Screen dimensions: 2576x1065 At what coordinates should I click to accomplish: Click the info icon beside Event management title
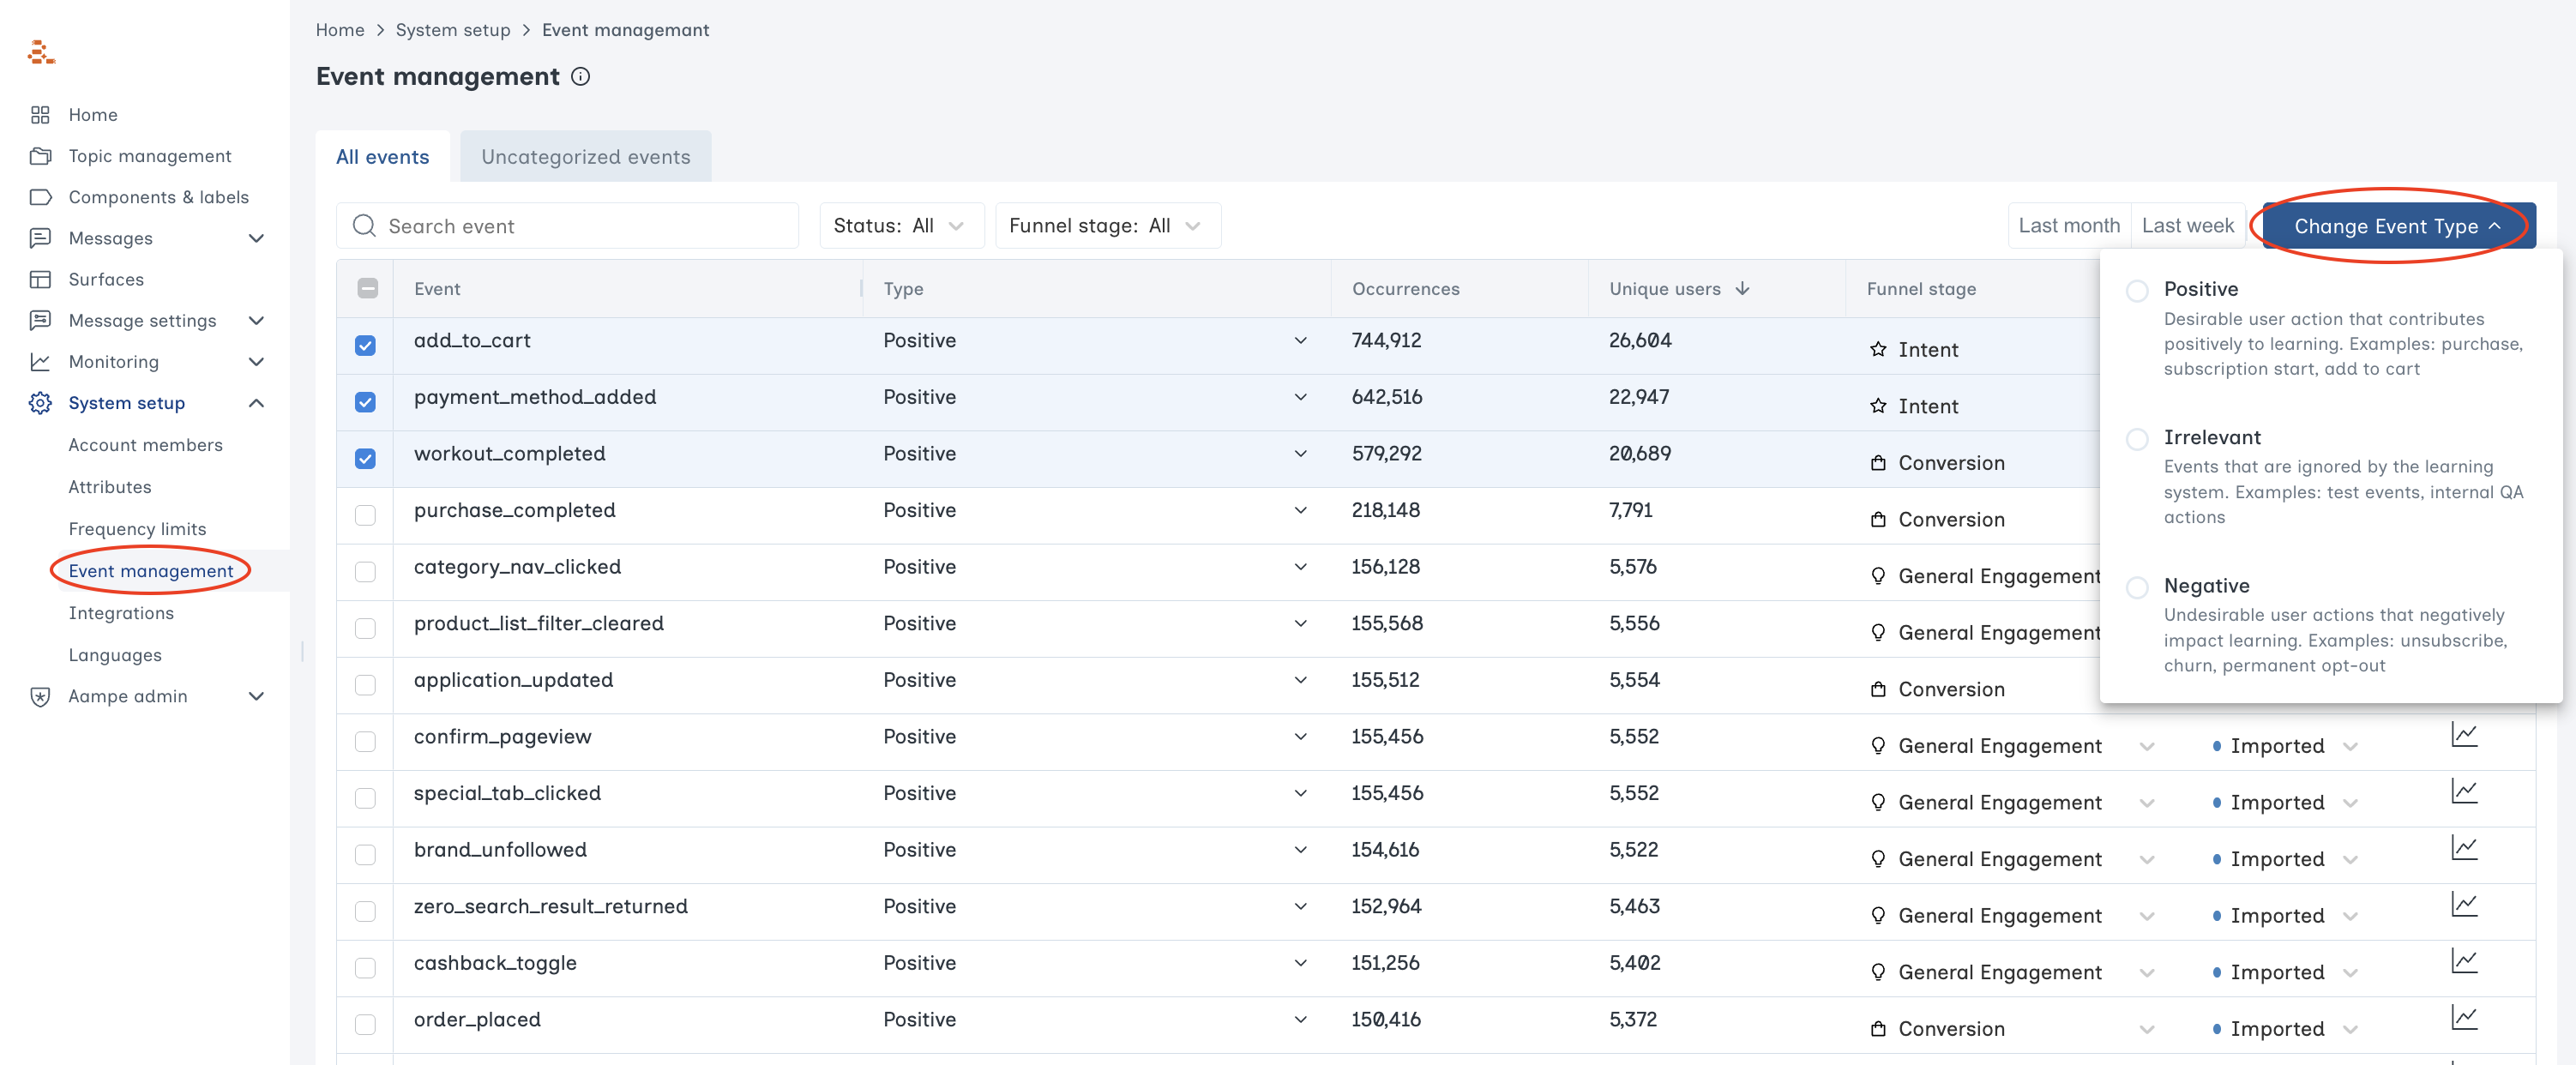pos(580,77)
